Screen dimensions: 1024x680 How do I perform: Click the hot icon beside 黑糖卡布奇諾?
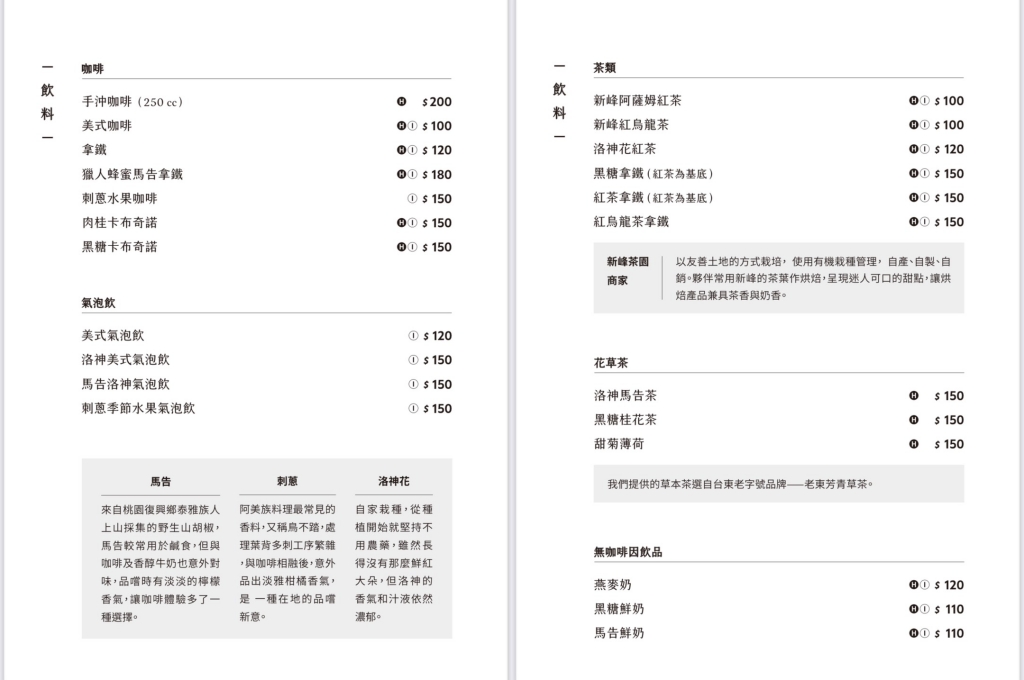click(402, 247)
